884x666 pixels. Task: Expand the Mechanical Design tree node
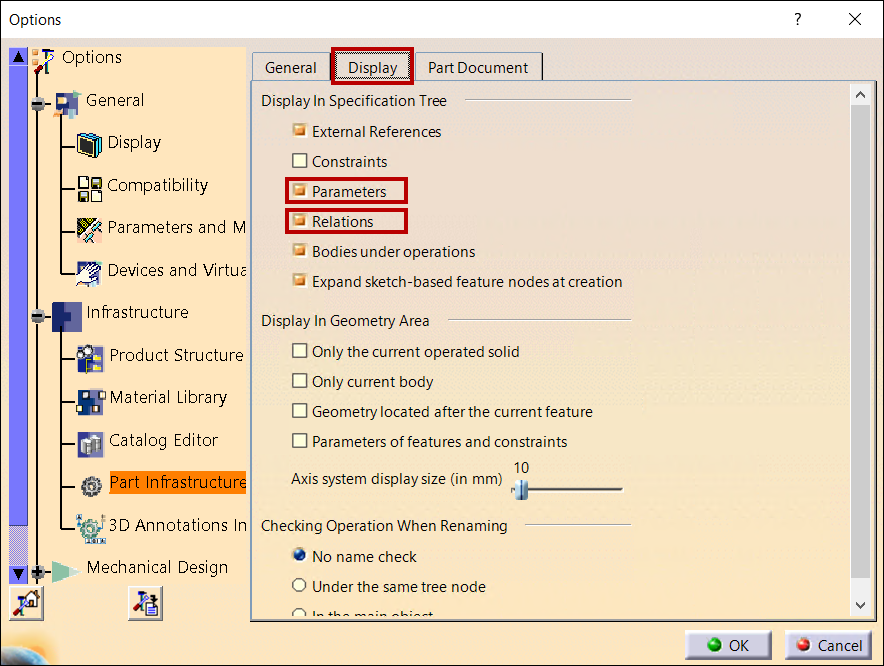38,572
